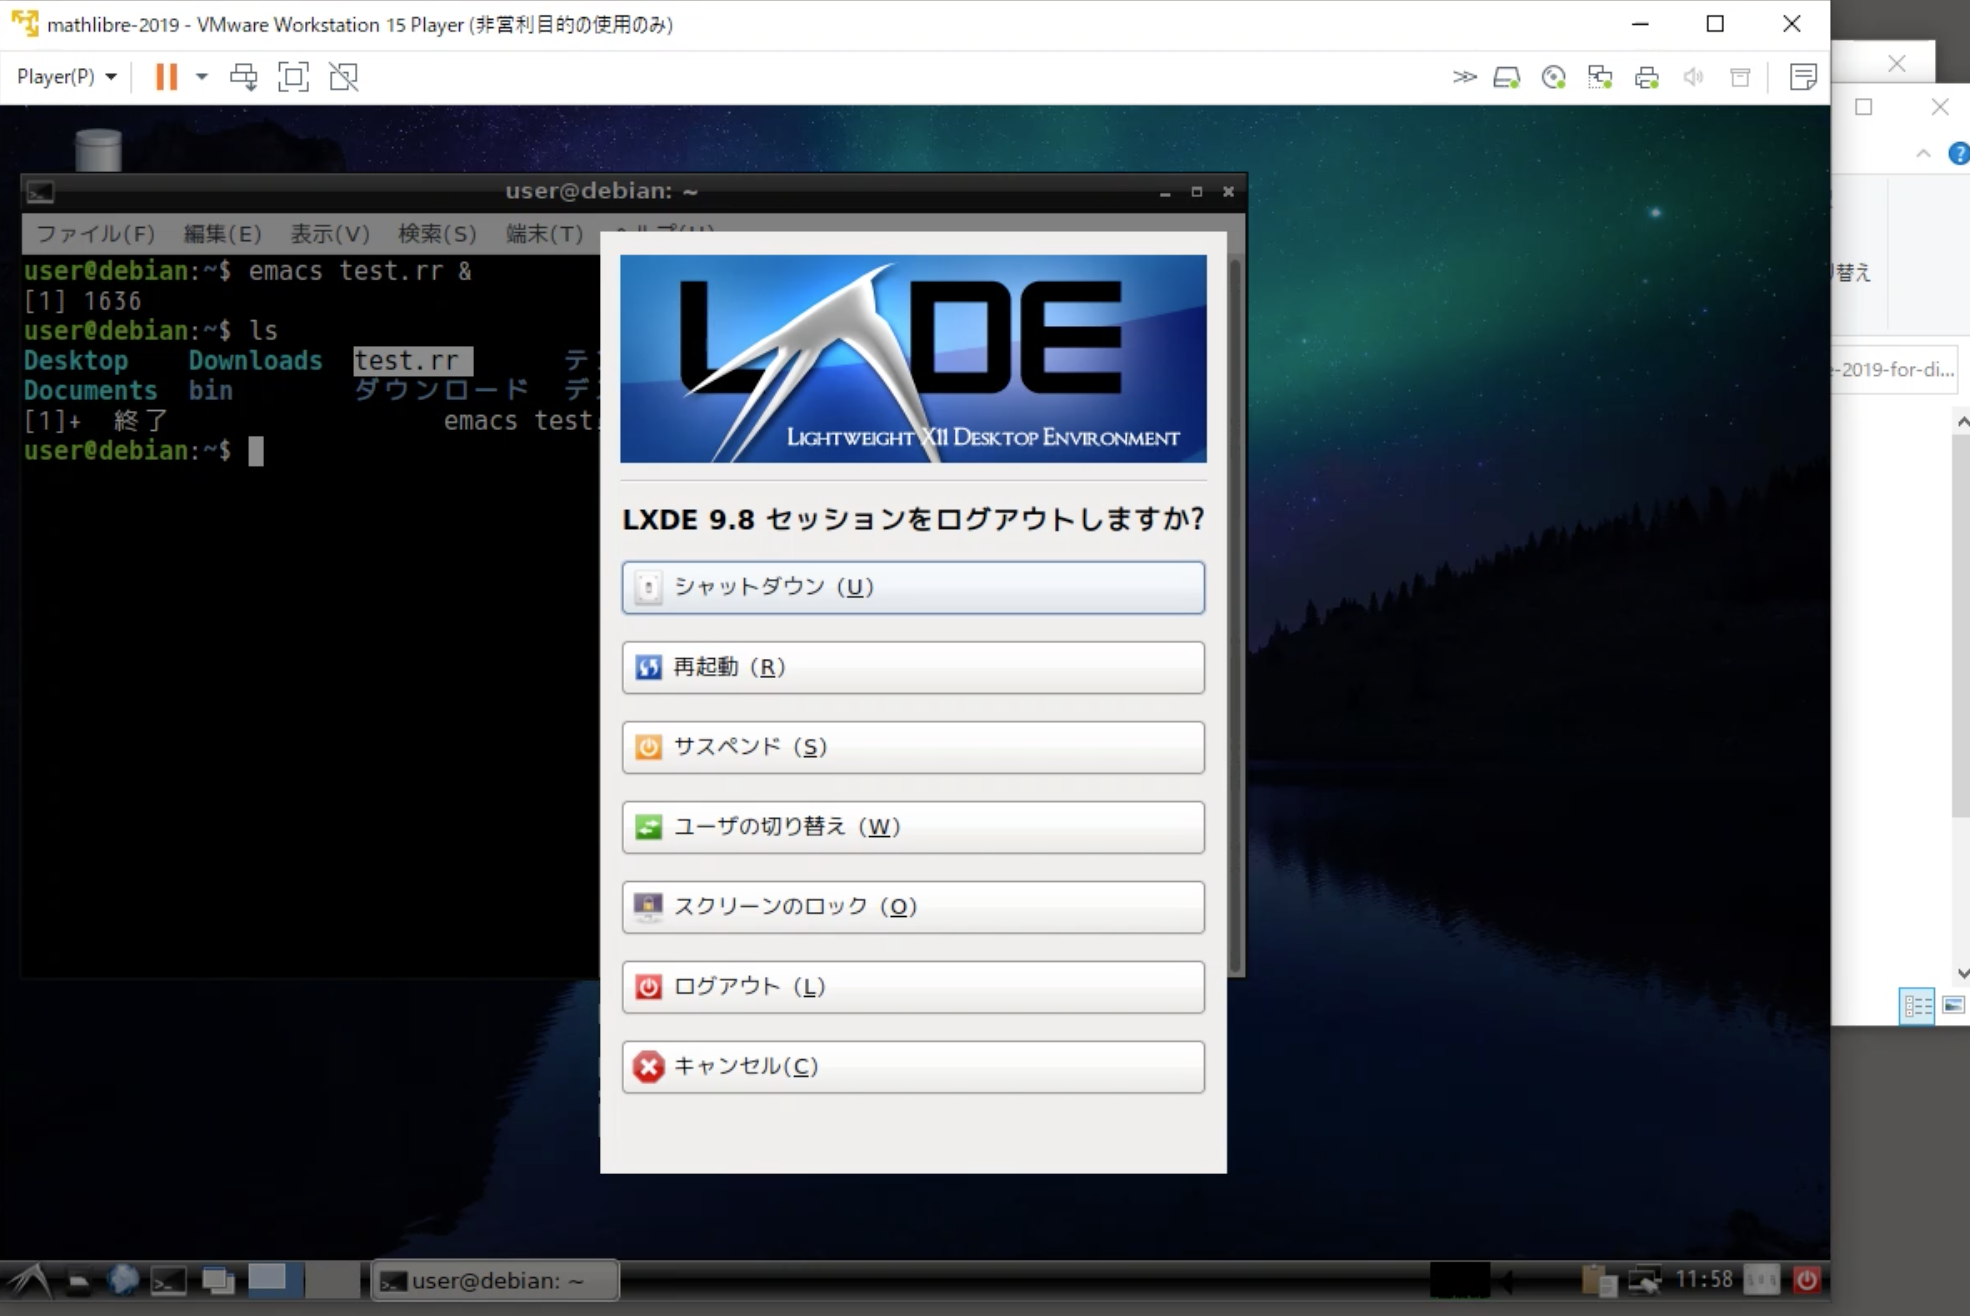Screen dimensions: 1970x1316
Task: Switch to the second workspace in pager
Action: point(332,1280)
